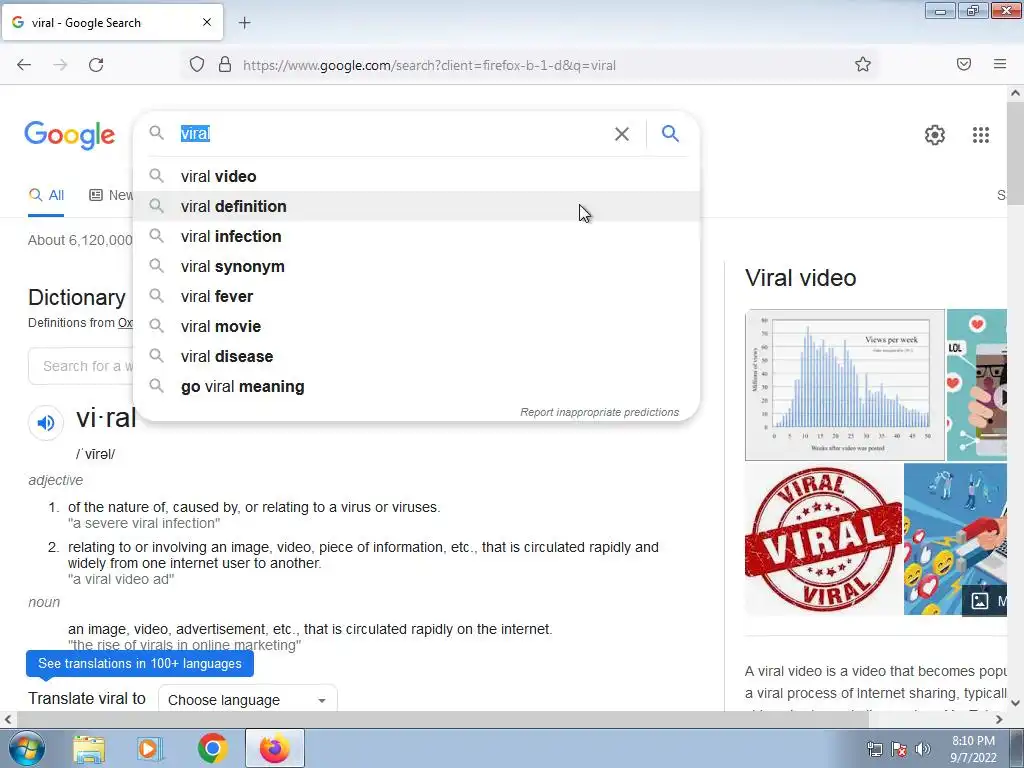Screen dimensions: 1024x768
Task: Launch File Explorer from the taskbar
Action: click(89, 749)
